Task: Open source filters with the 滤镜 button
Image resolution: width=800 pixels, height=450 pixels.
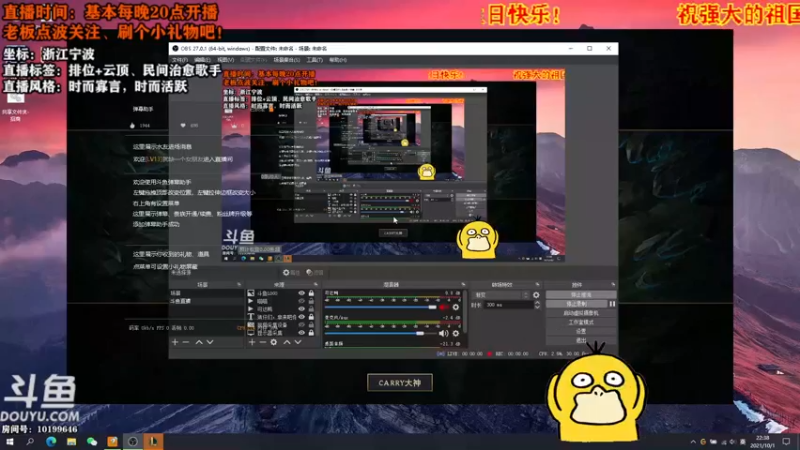Action: pos(315,272)
